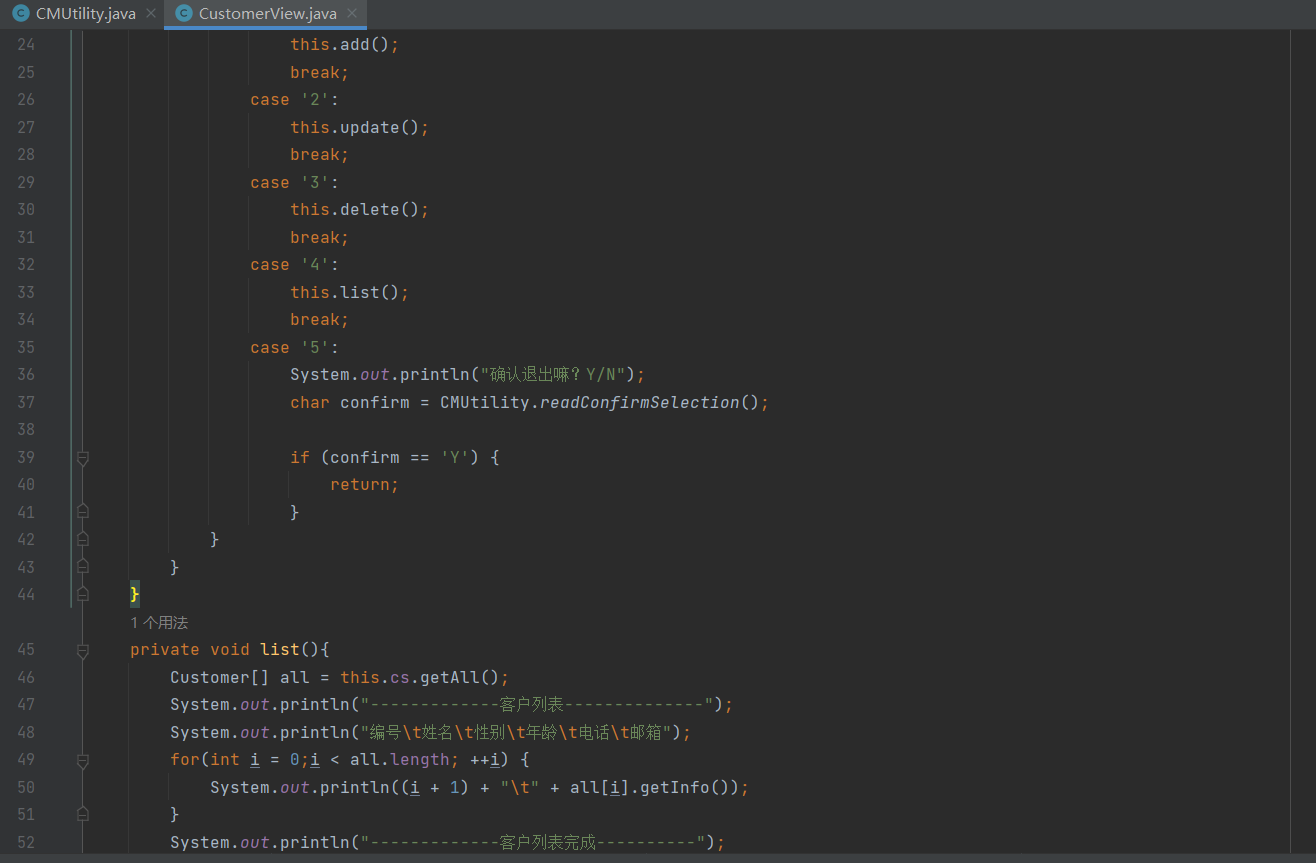Click the class icon on CustomerView.java tab
Image resolution: width=1316 pixels, height=863 pixels.
pos(183,14)
